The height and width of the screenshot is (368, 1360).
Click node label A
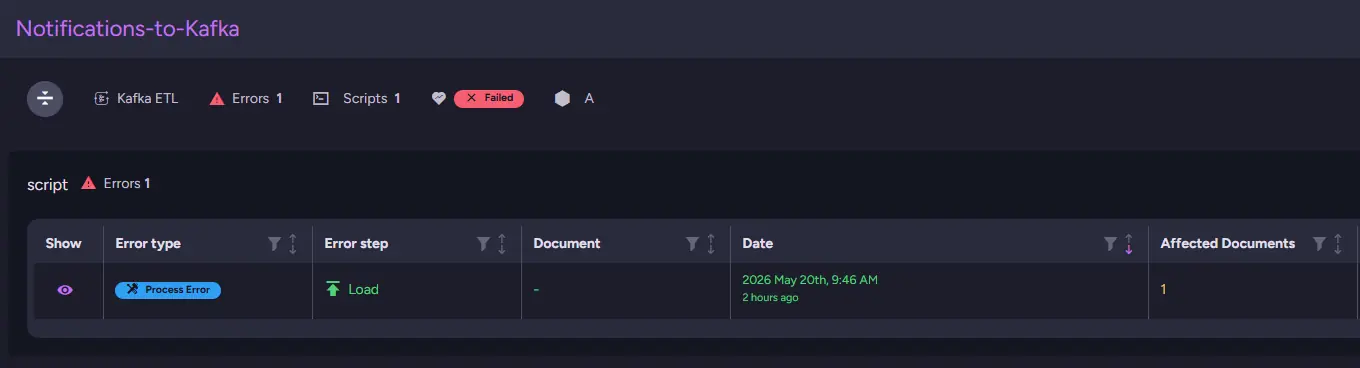[x=589, y=99]
